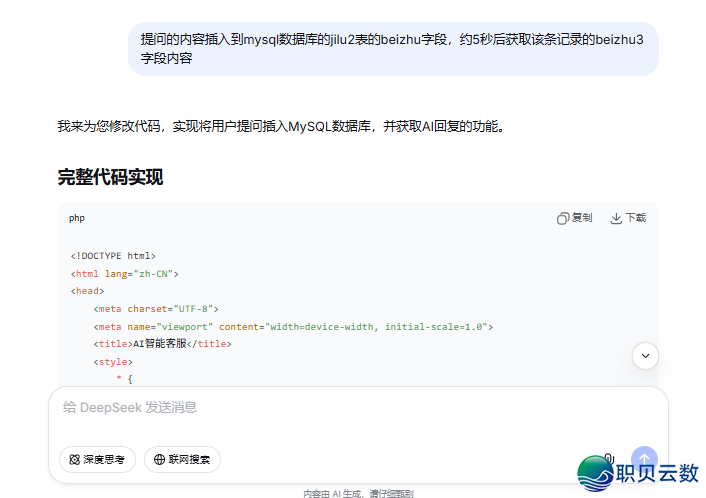Click the <!DOCTYPE html> code line

tap(113, 256)
